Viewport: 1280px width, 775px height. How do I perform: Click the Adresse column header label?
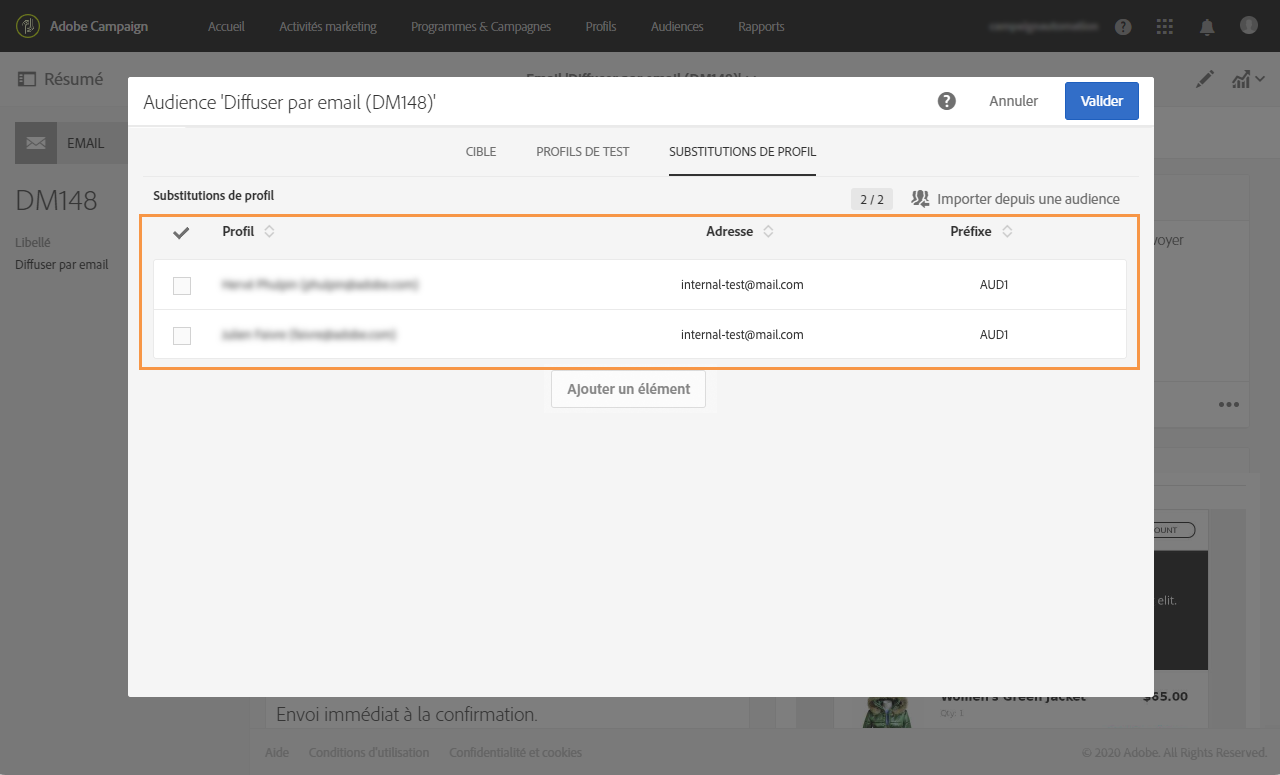pyautogui.click(x=730, y=232)
